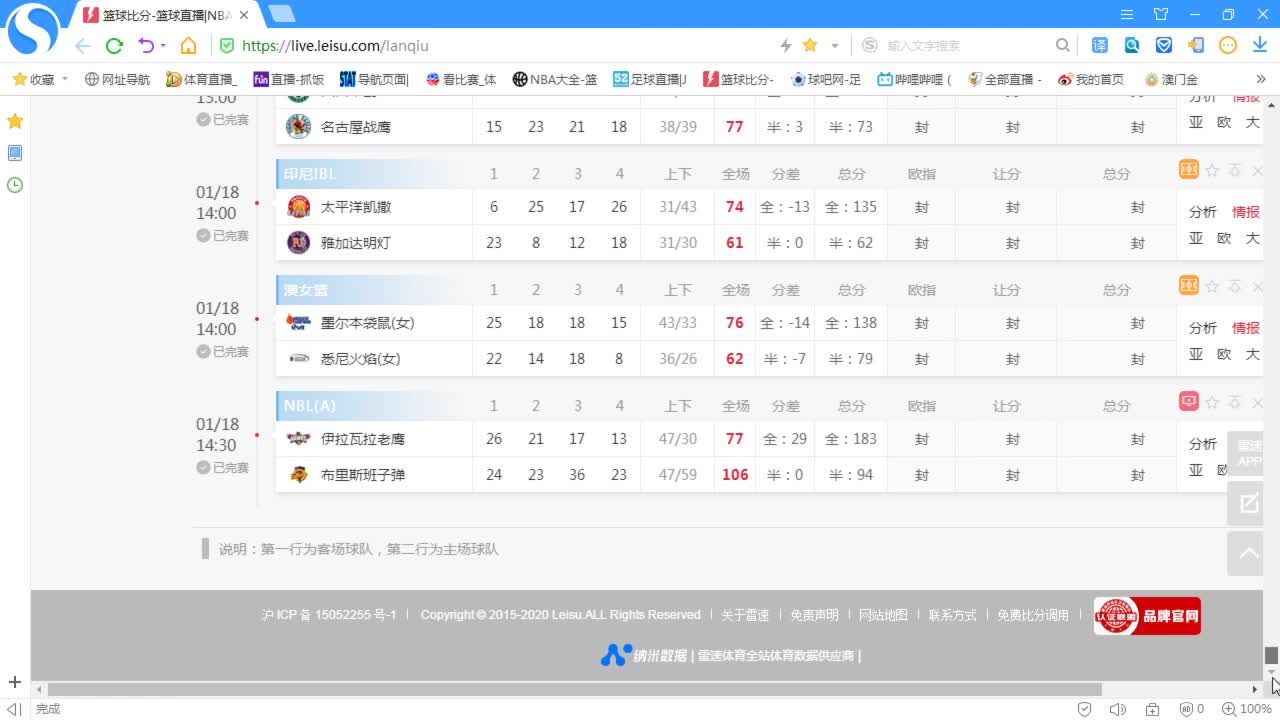This screenshot has height=720, width=1280.
Task: Open the browser main menu icon
Action: click(x=1127, y=14)
